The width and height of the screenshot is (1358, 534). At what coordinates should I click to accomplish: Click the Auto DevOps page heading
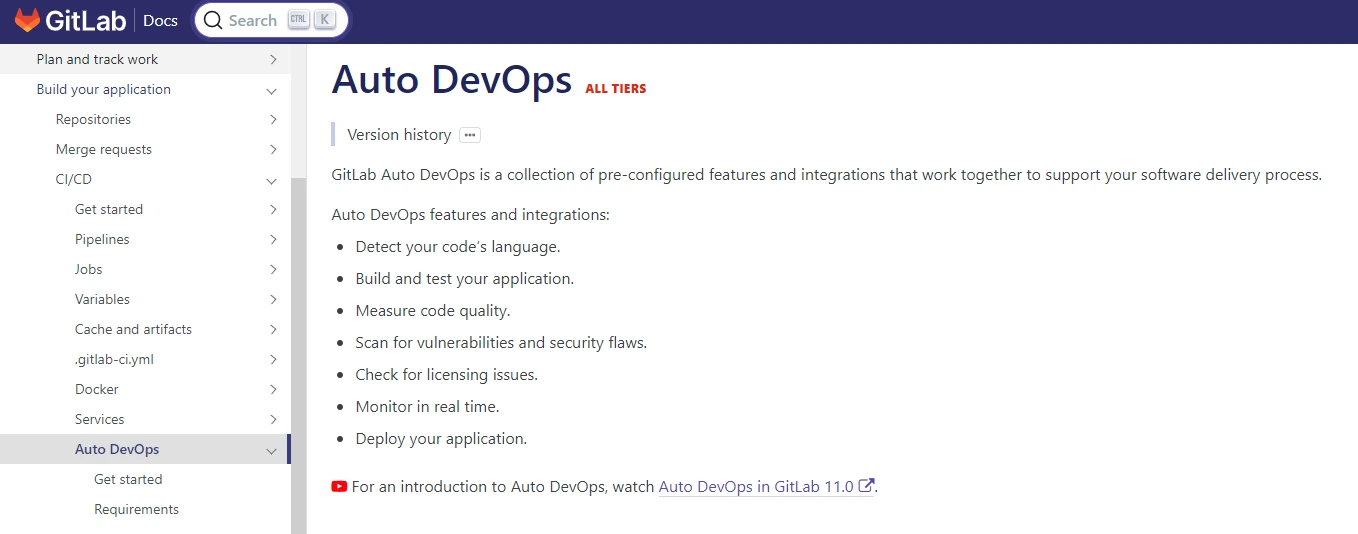click(452, 80)
